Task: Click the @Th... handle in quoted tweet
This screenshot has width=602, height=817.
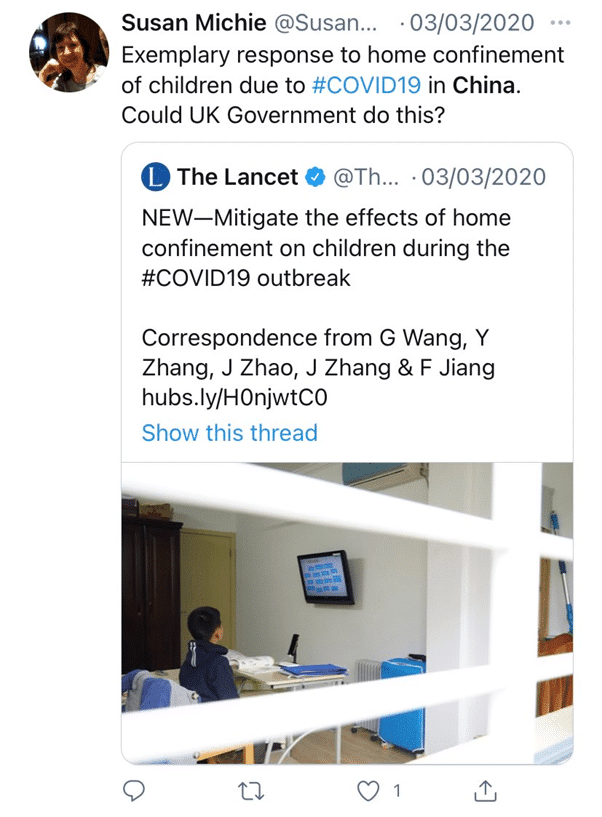Action: [x=365, y=178]
